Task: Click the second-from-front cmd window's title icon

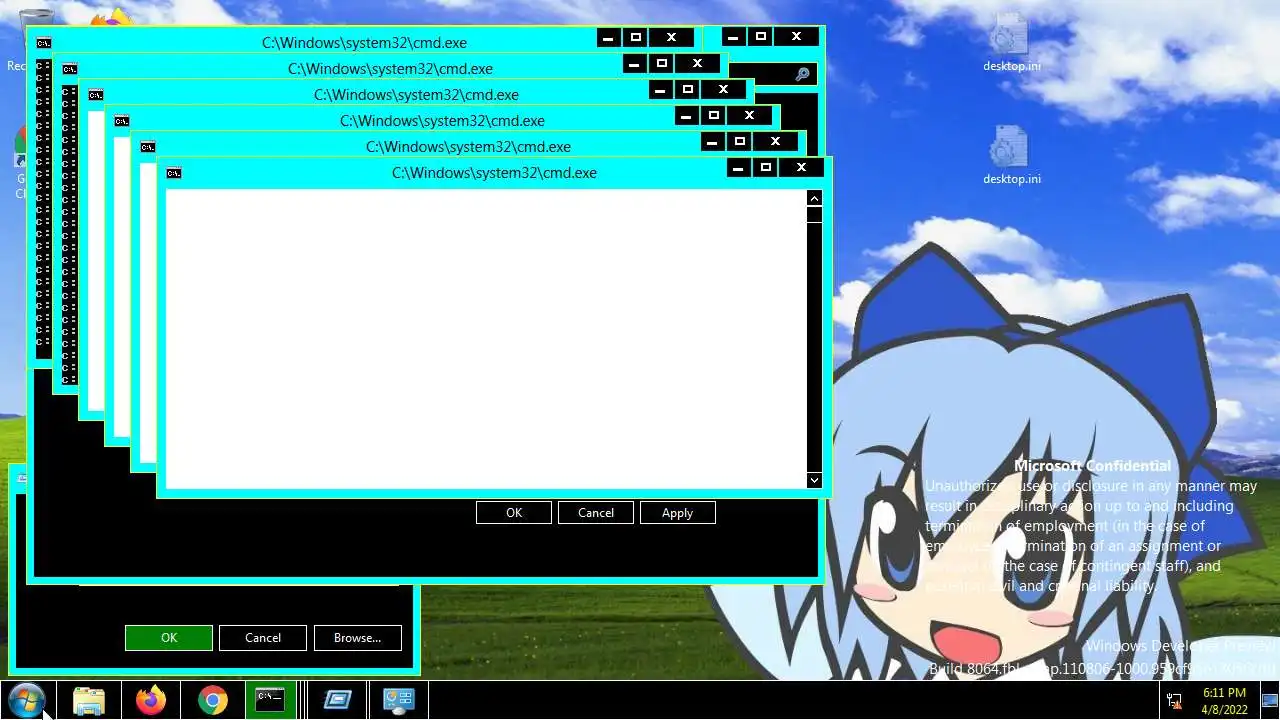Action: [147, 147]
